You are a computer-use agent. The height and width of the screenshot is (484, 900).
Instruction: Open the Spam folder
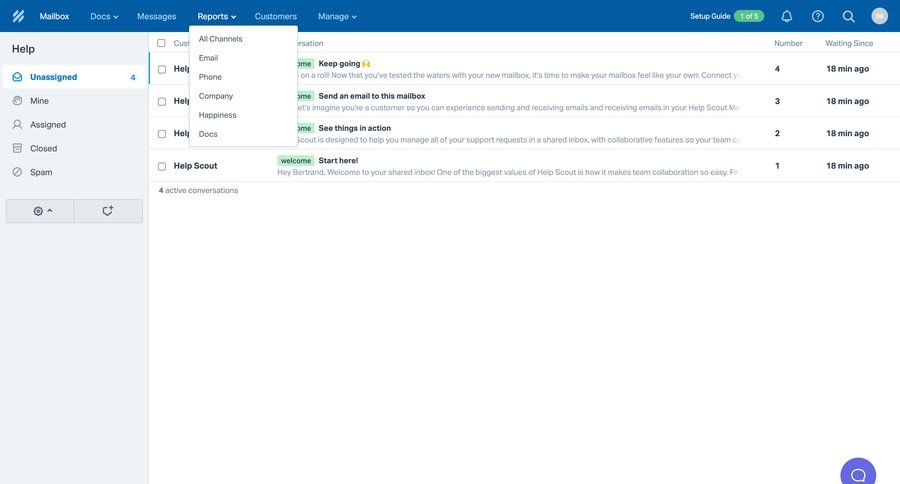75,172
